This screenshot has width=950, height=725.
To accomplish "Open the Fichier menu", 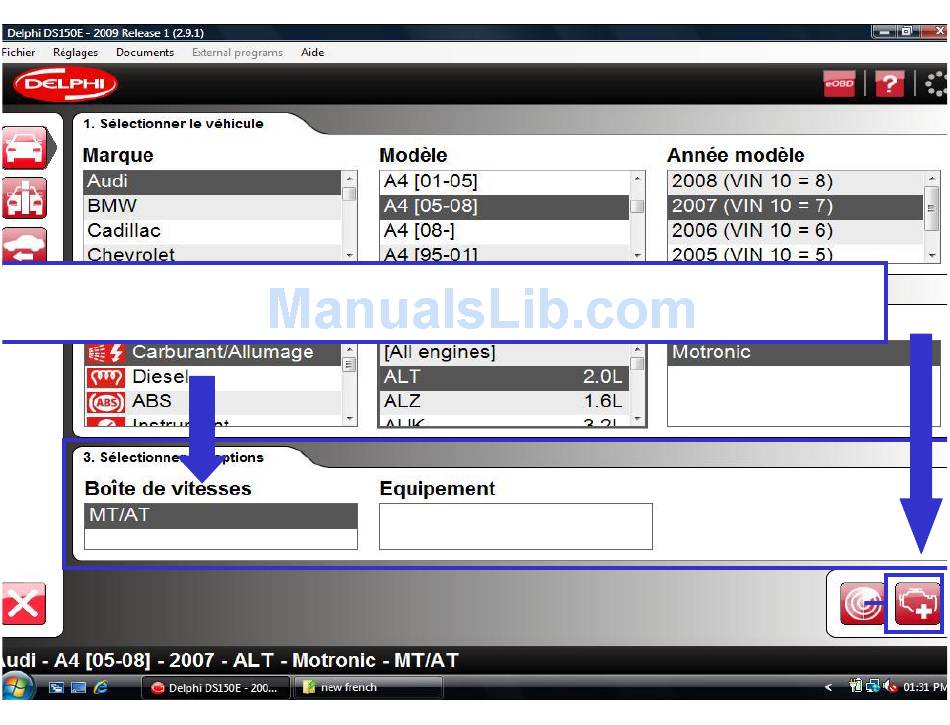I will 19,52.
